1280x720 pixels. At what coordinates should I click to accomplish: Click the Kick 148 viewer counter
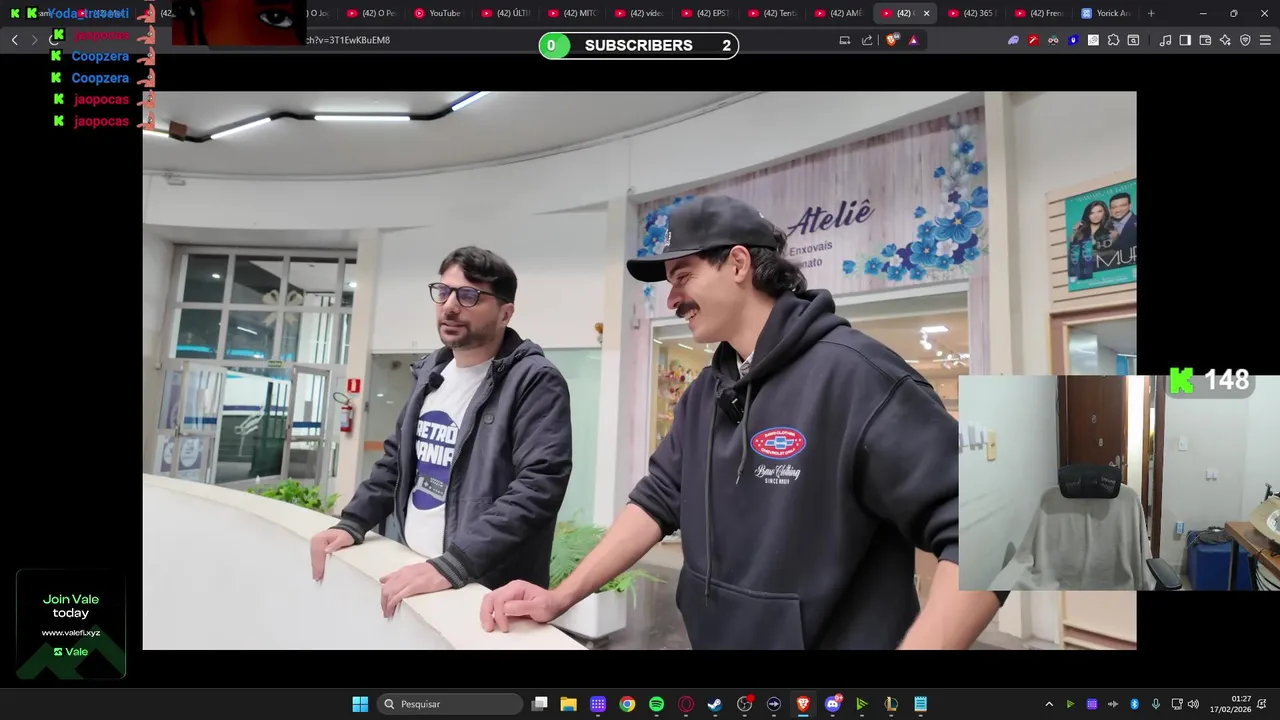(x=1210, y=381)
